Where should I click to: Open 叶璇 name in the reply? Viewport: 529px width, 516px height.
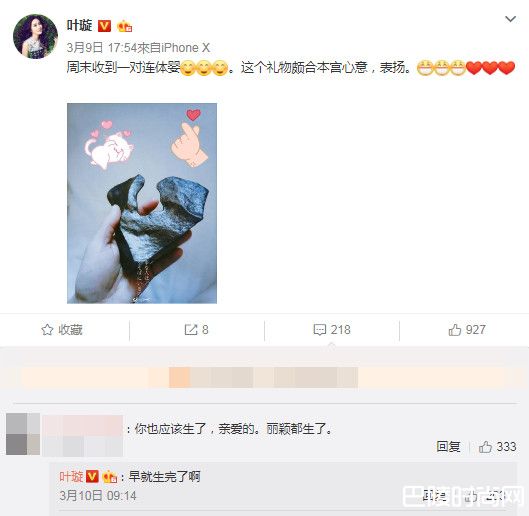click(71, 477)
